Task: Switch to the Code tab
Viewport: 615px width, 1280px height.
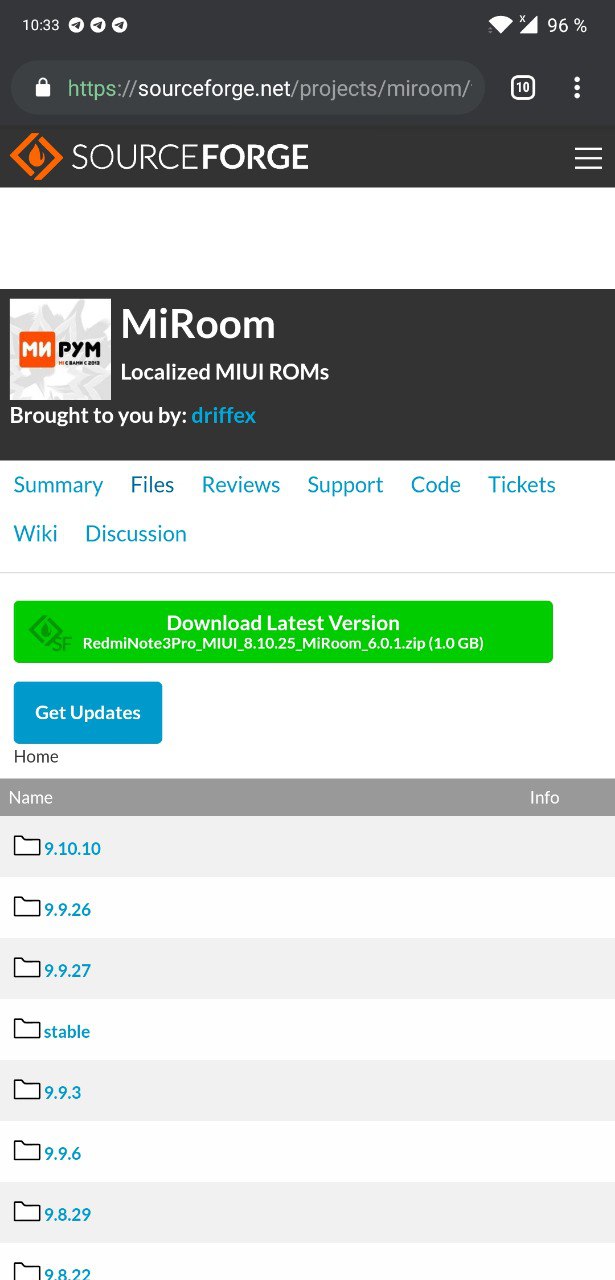Action: 436,485
